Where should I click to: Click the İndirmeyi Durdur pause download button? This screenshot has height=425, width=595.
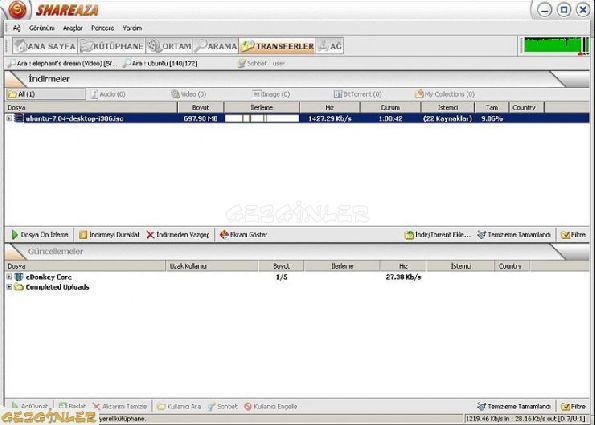[x=109, y=235]
